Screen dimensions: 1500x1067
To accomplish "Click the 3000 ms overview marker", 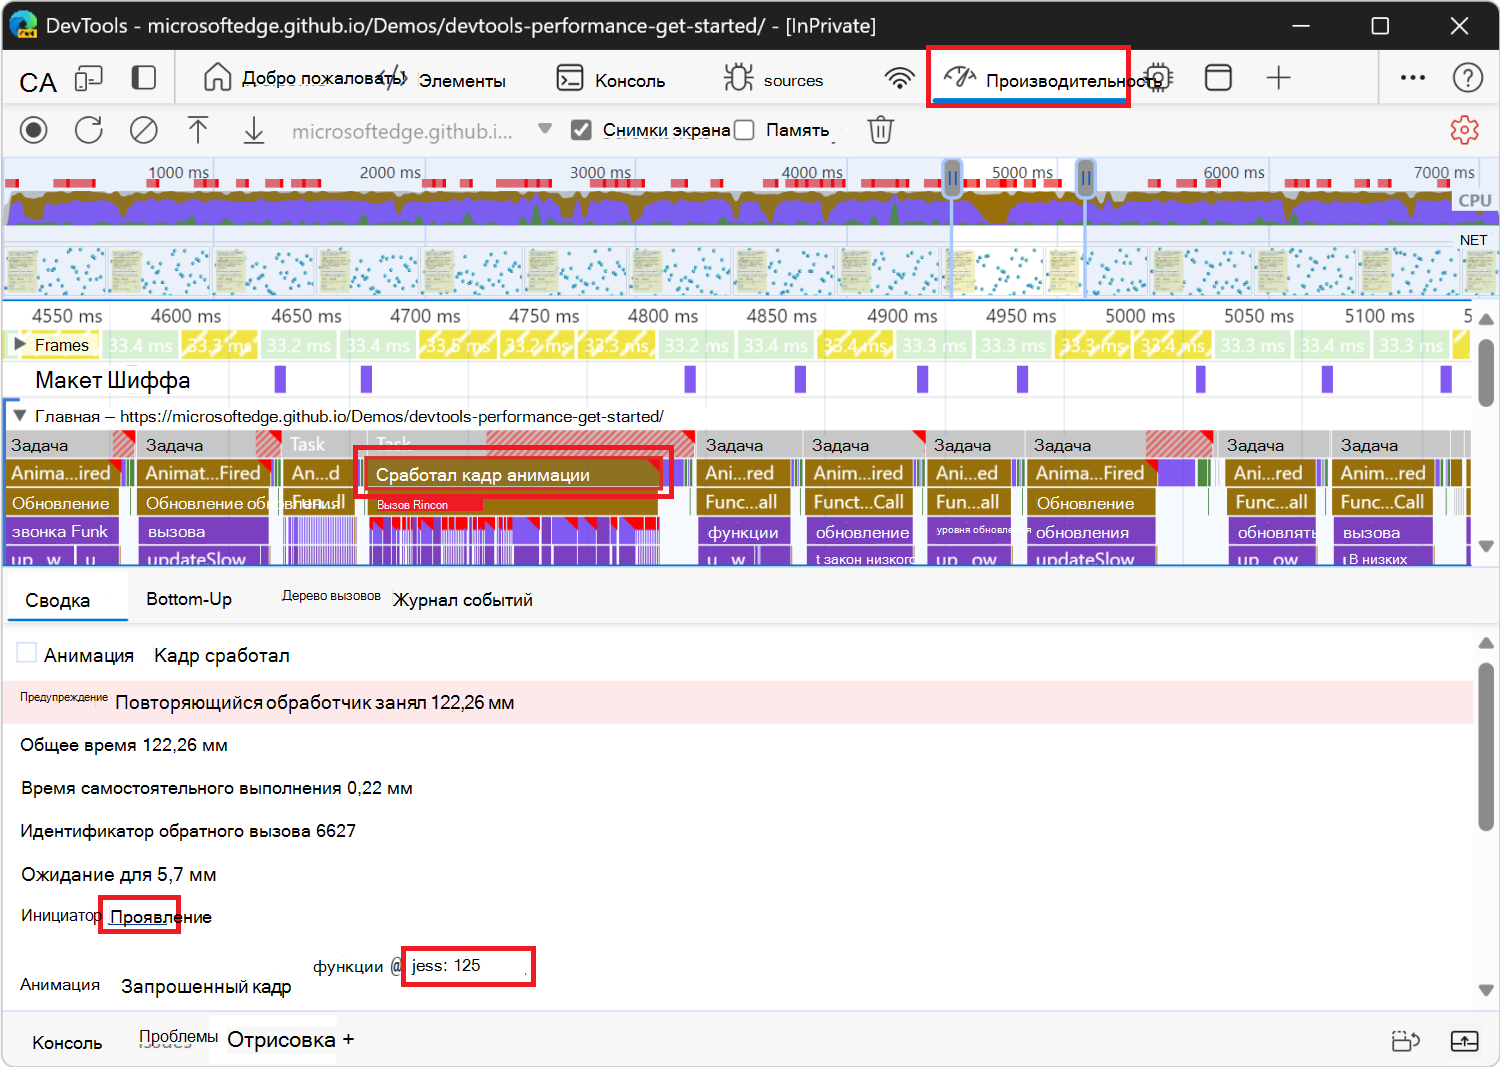I will pyautogui.click(x=600, y=172).
